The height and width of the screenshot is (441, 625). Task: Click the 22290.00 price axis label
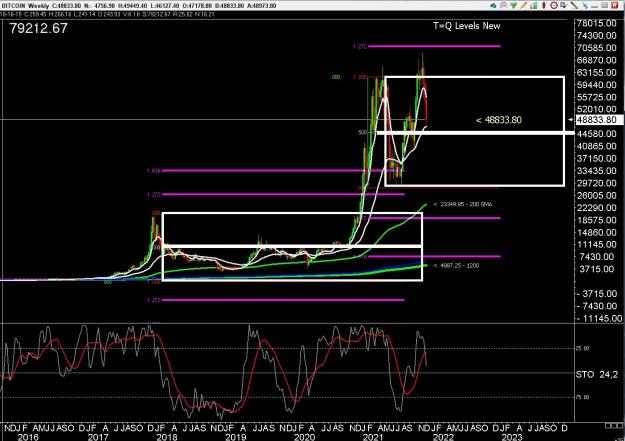click(x=596, y=208)
